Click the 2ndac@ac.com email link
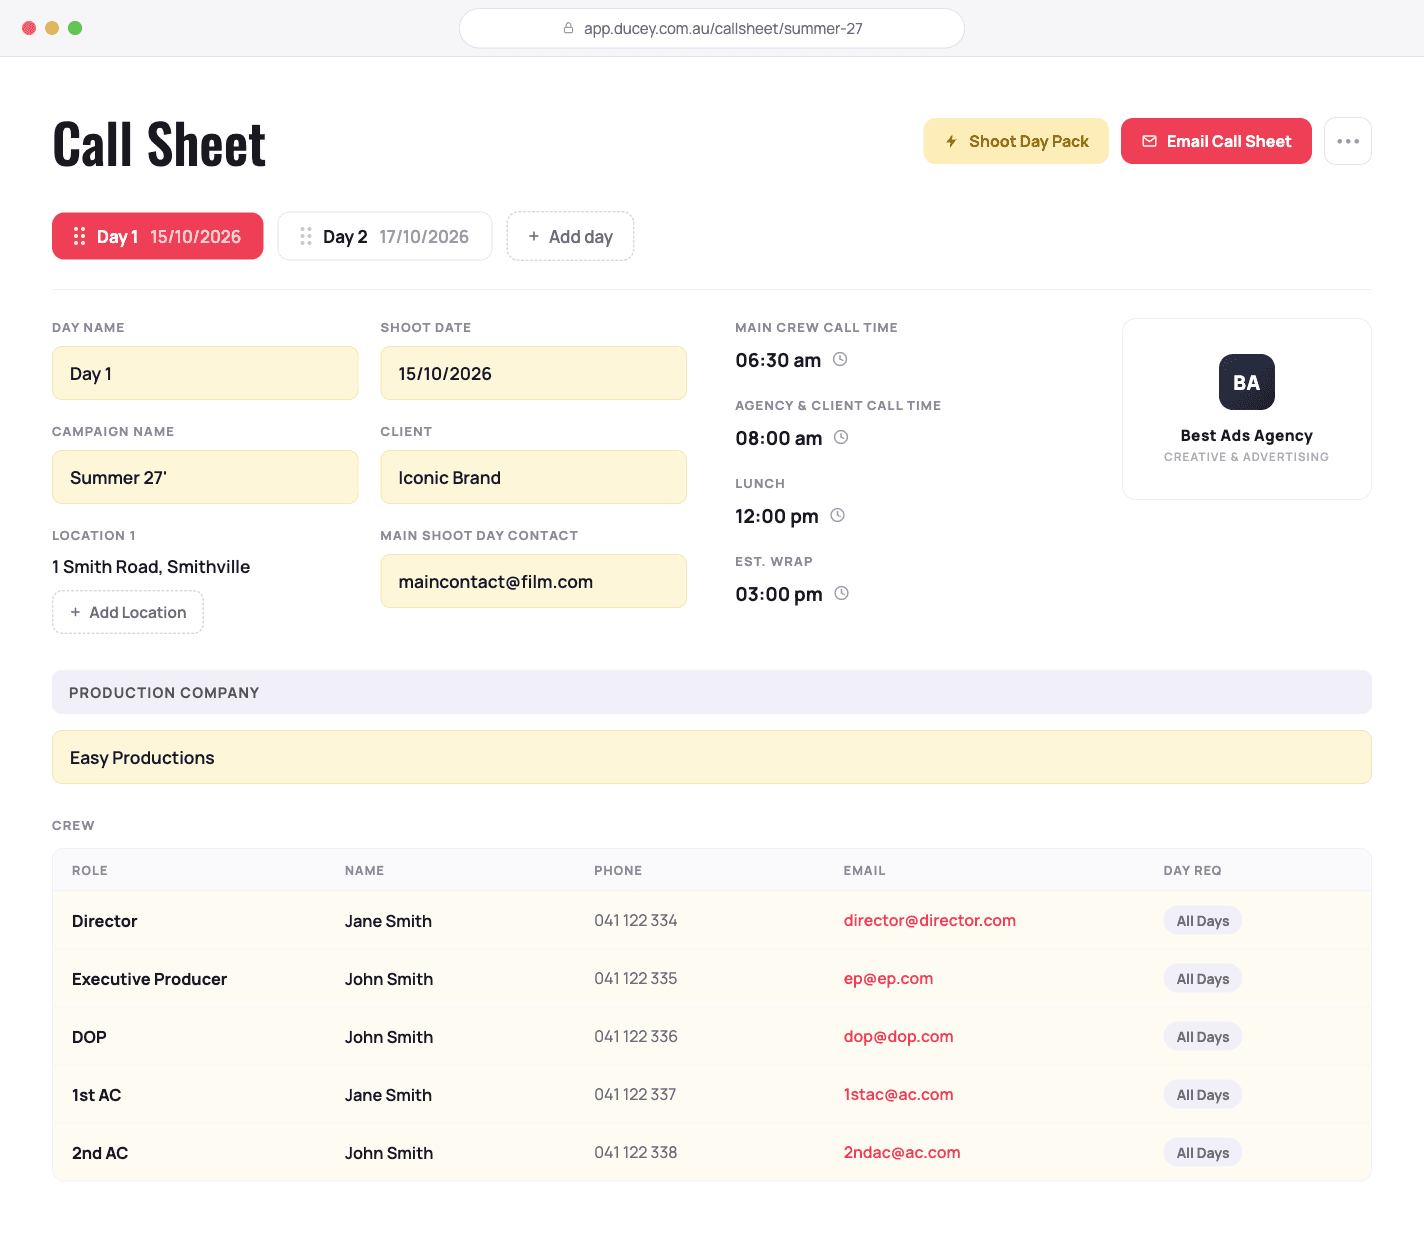This screenshot has width=1424, height=1240. point(902,1153)
